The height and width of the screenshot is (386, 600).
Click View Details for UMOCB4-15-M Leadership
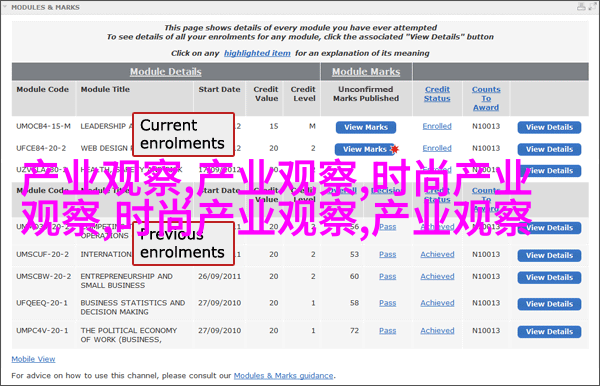tap(549, 127)
